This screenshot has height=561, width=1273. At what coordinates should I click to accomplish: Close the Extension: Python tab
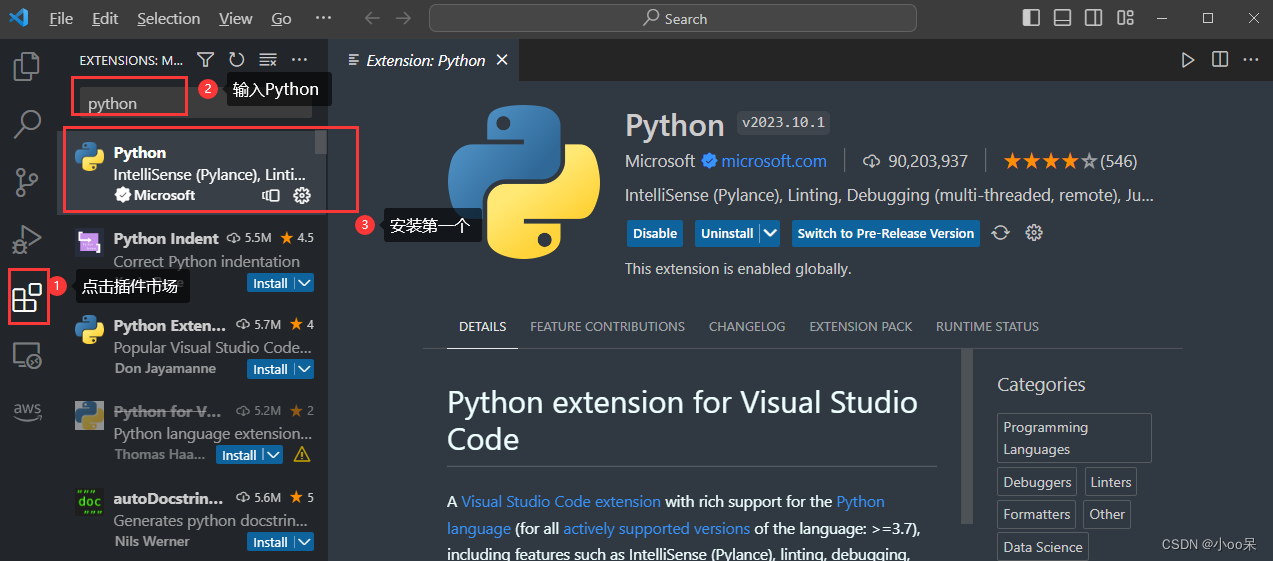pos(502,60)
